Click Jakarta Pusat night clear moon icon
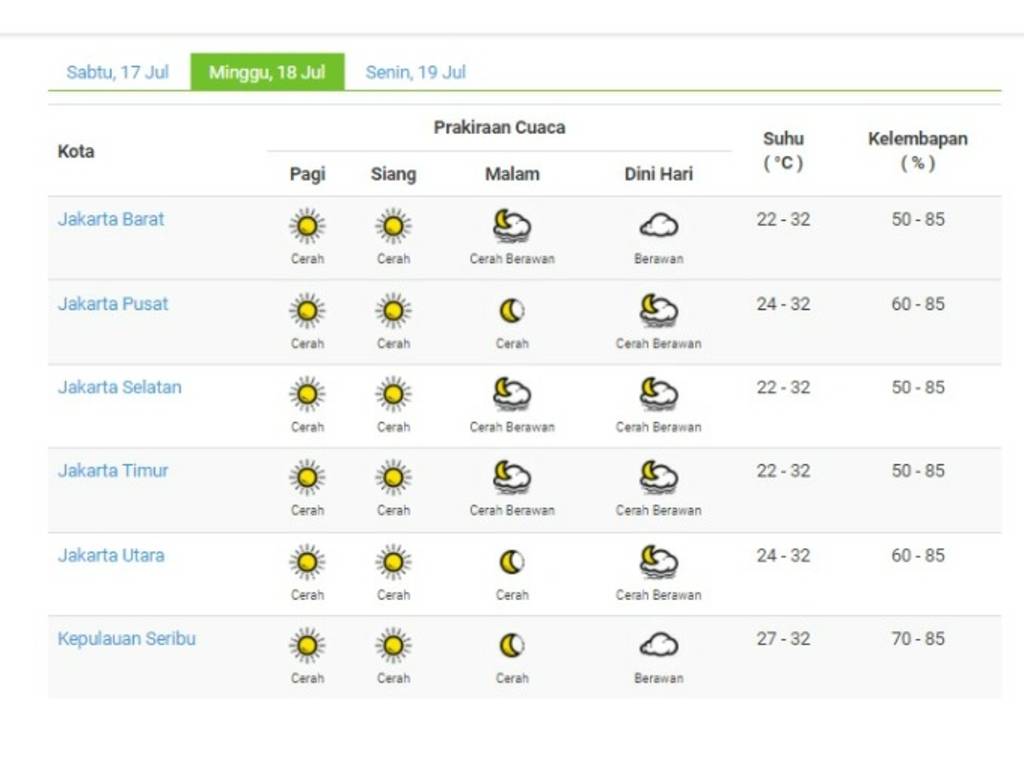Viewport: 1024px width, 768px height. (x=511, y=312)
